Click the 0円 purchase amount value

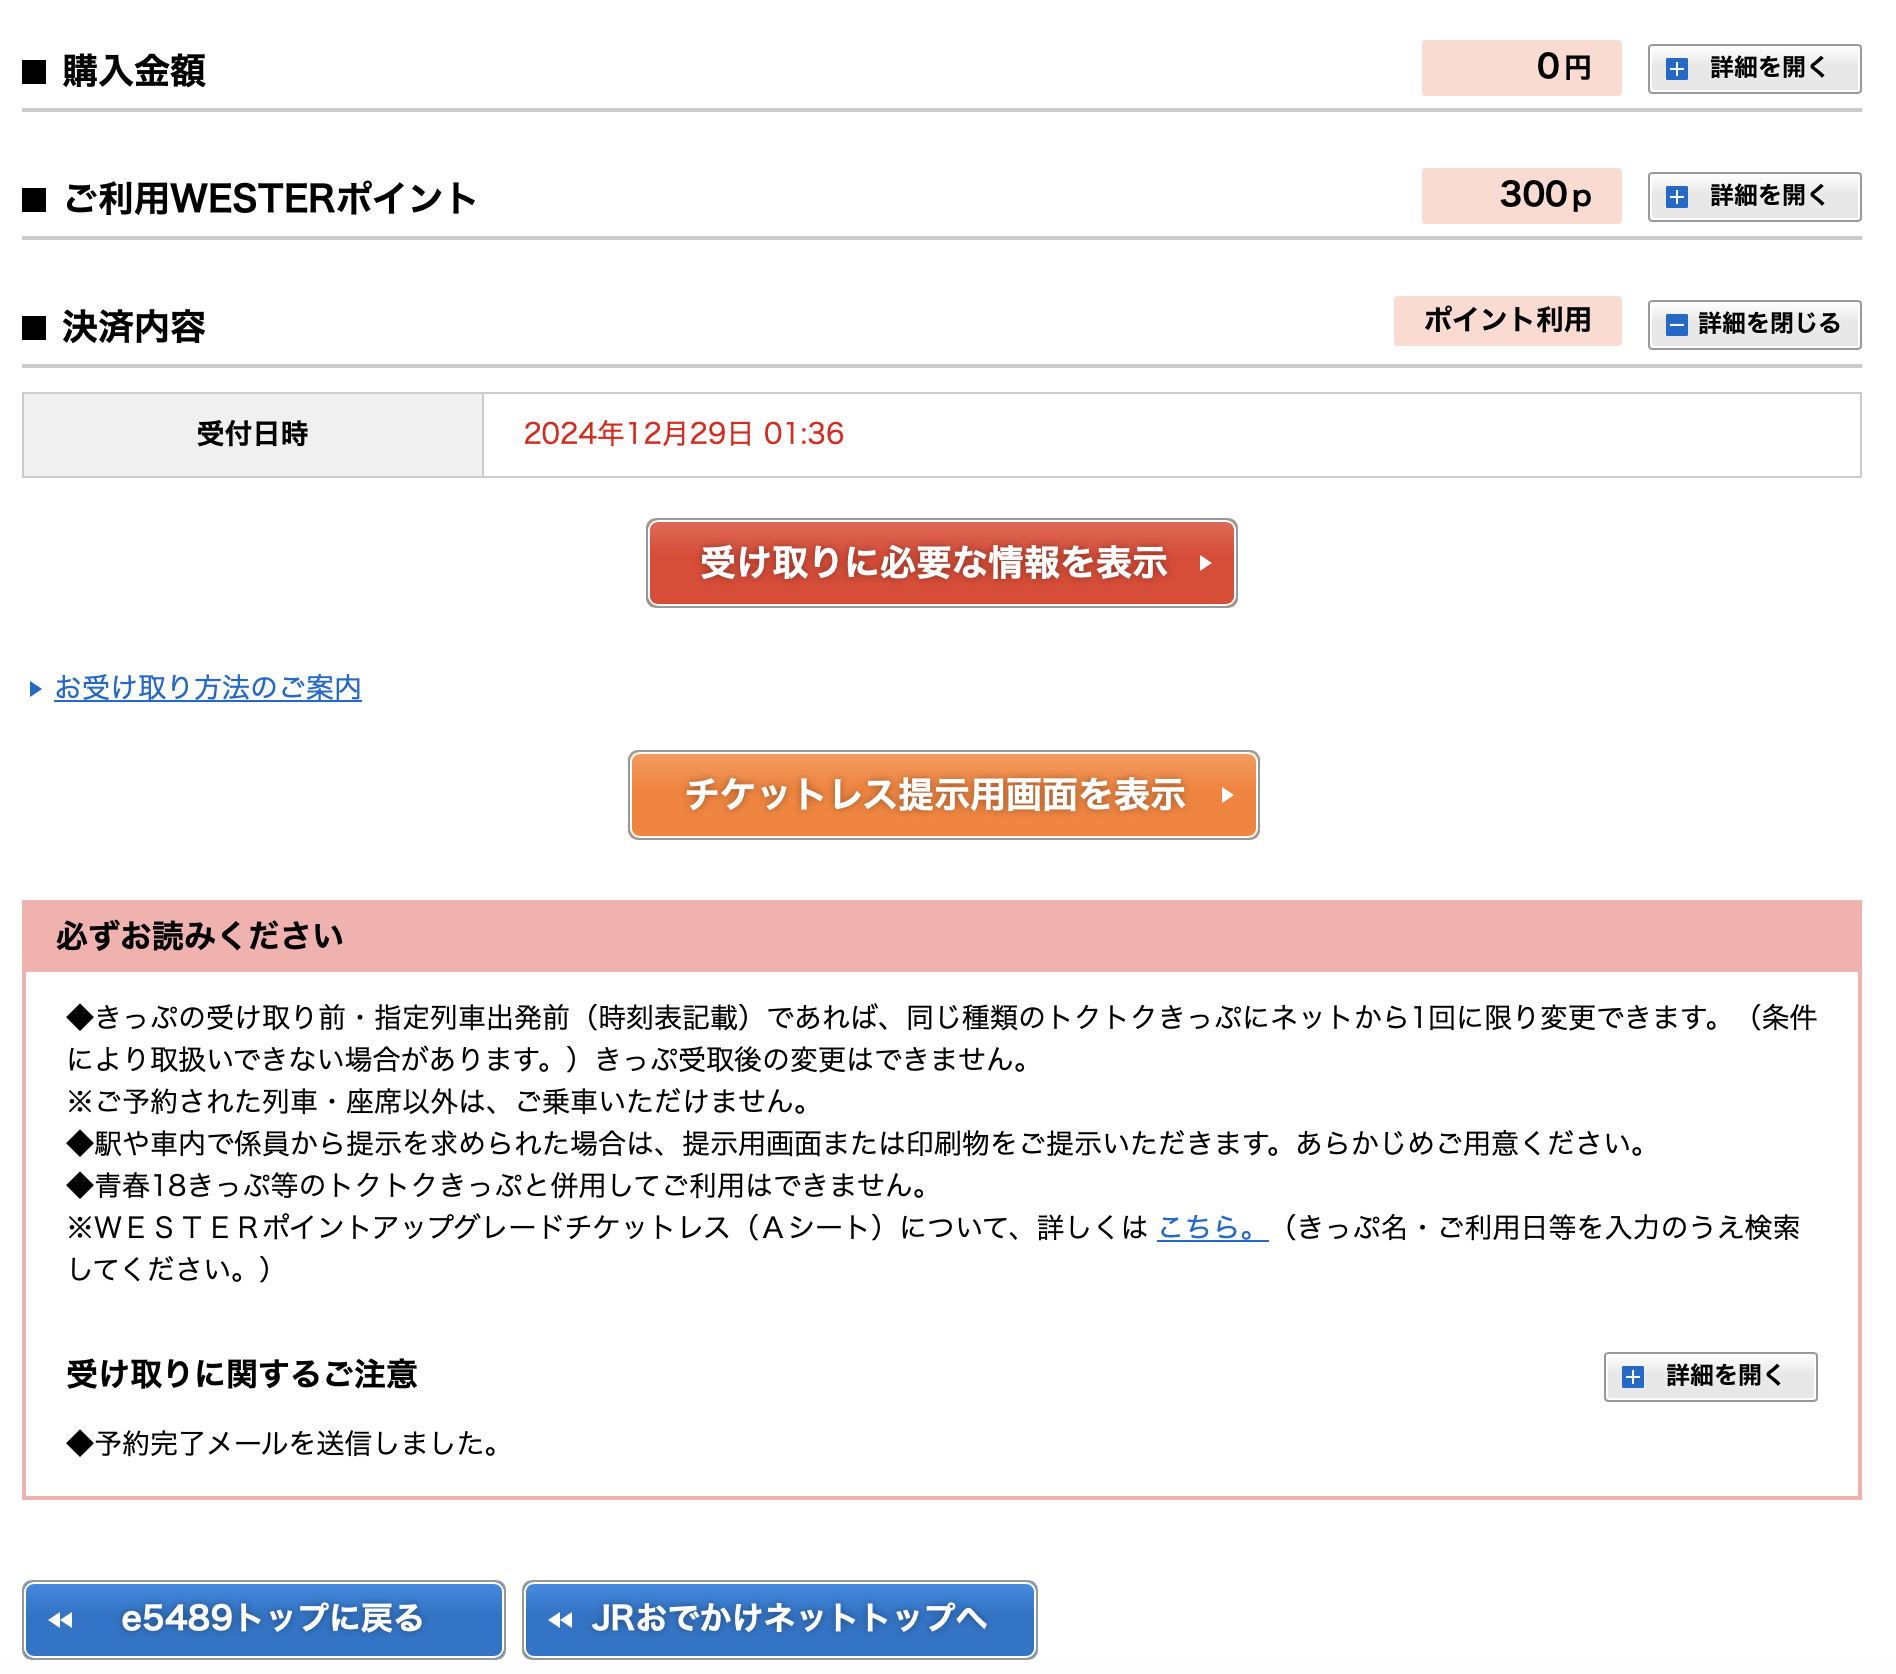1521,68
